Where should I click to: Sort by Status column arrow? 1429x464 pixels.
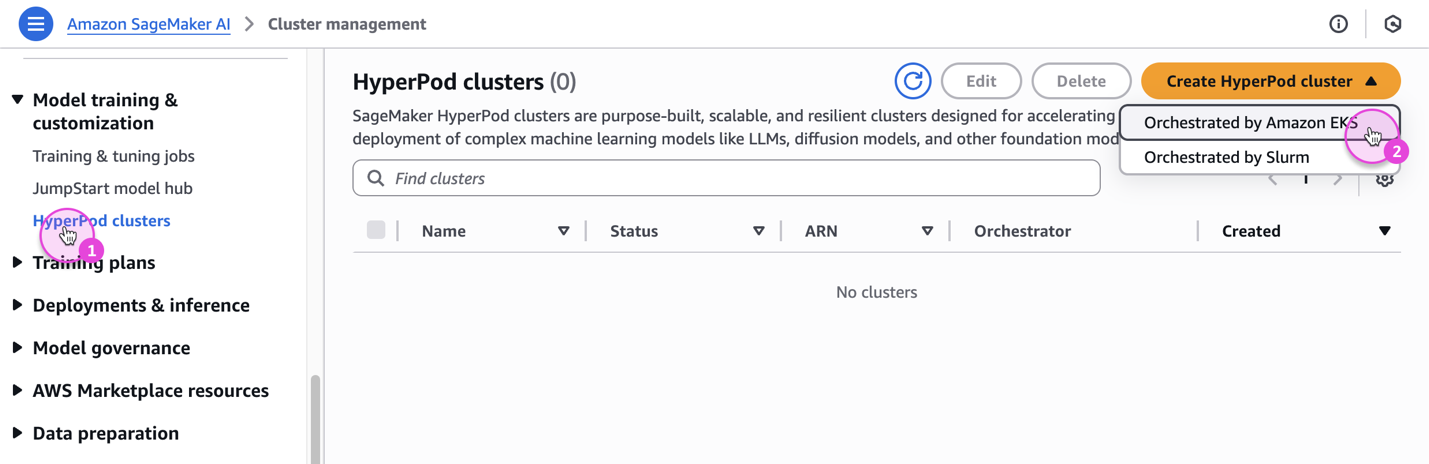(x=759, y=231)
